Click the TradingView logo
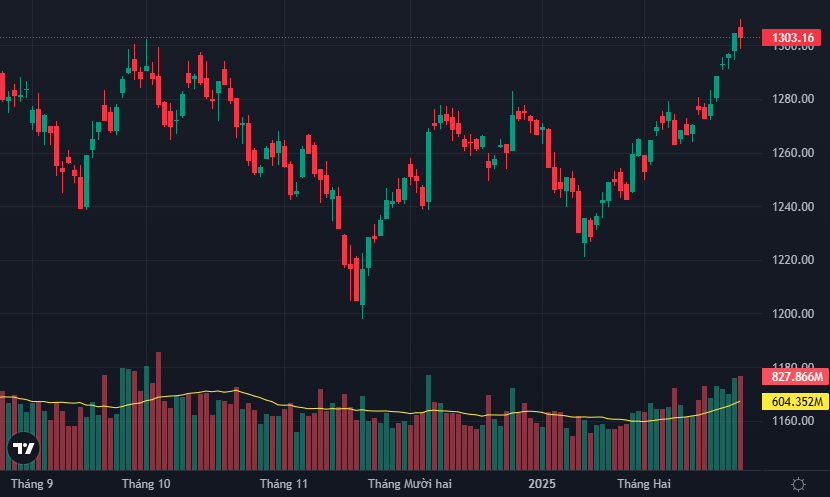This screenshot has width=830, height=497. (23, 449)
